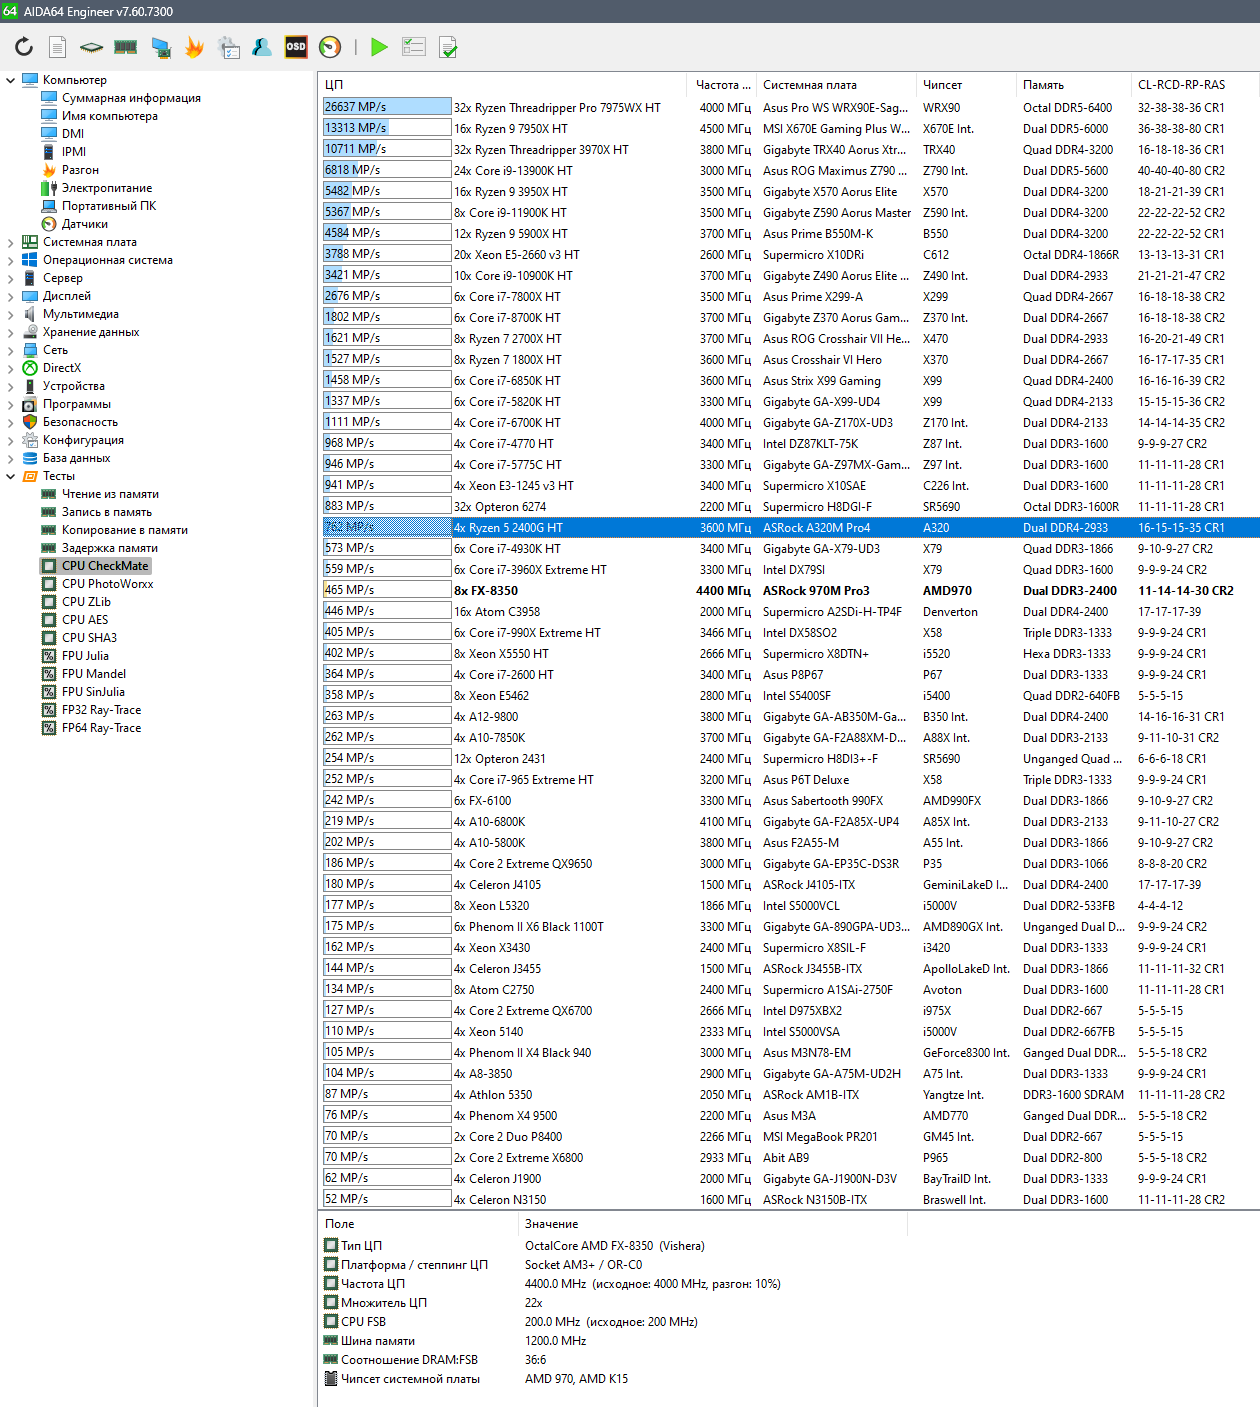
Task: Expand the Сервер tree node
Action: 10,278
